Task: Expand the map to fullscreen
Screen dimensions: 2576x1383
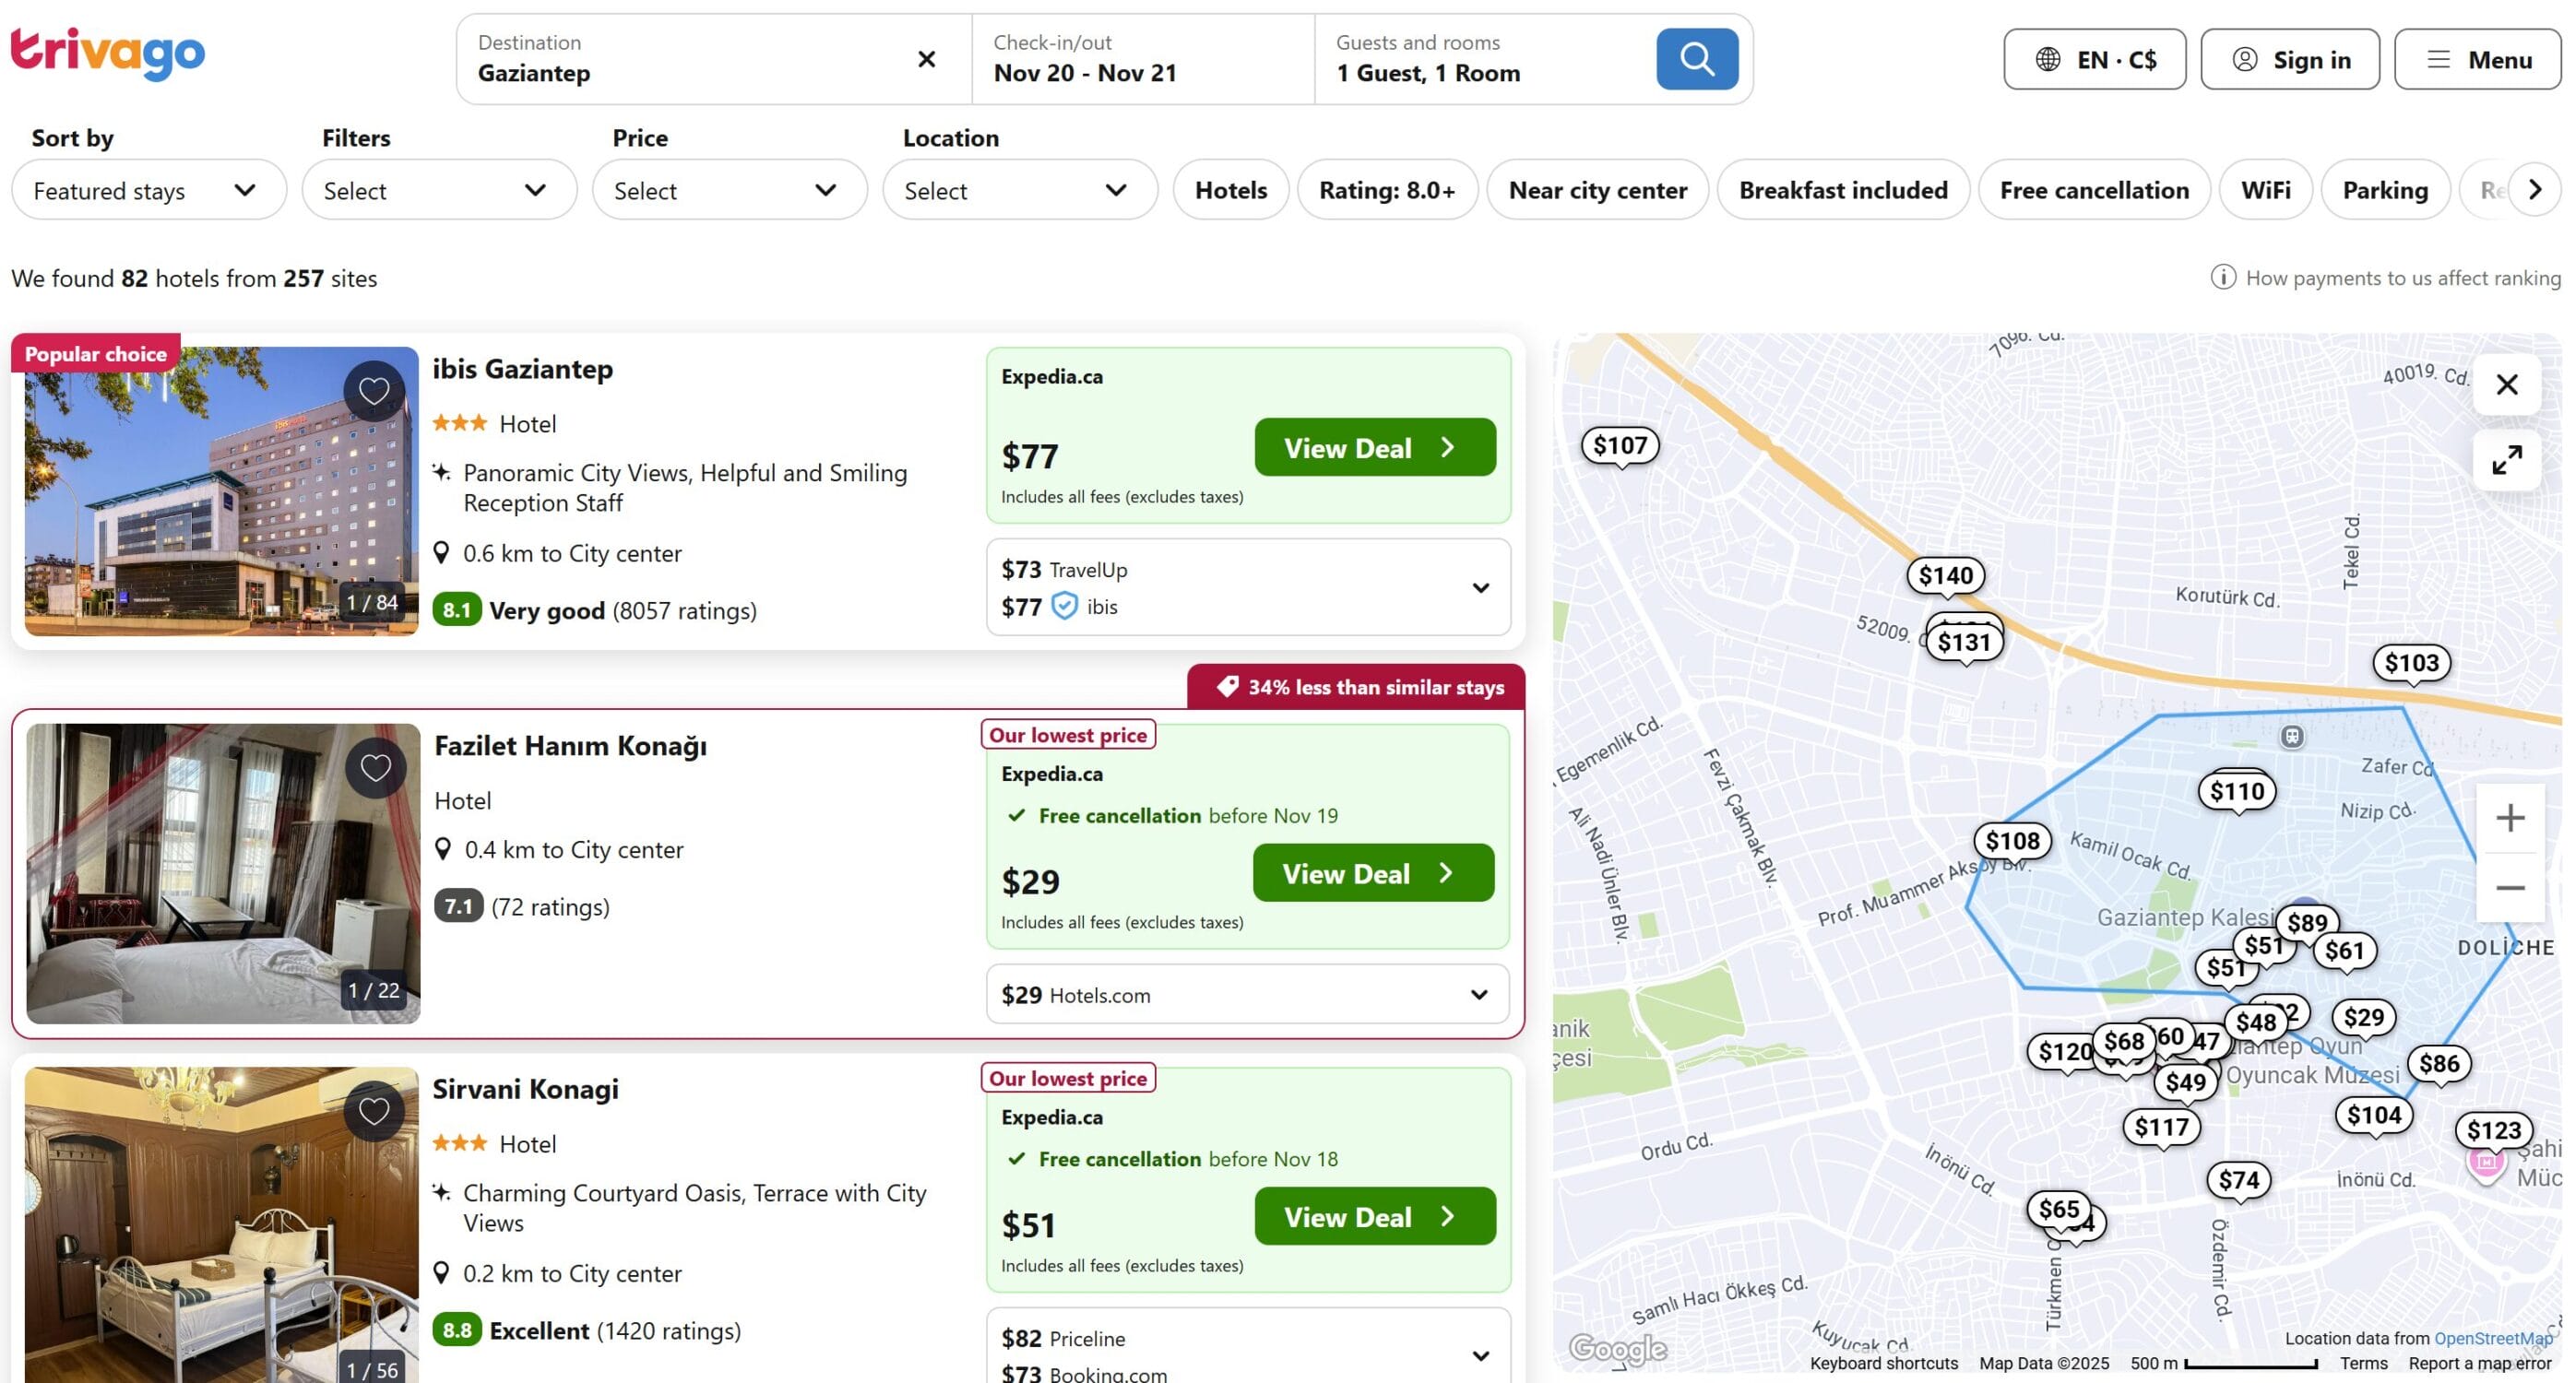Action: pyautogui.click(x=2506, y=460)
